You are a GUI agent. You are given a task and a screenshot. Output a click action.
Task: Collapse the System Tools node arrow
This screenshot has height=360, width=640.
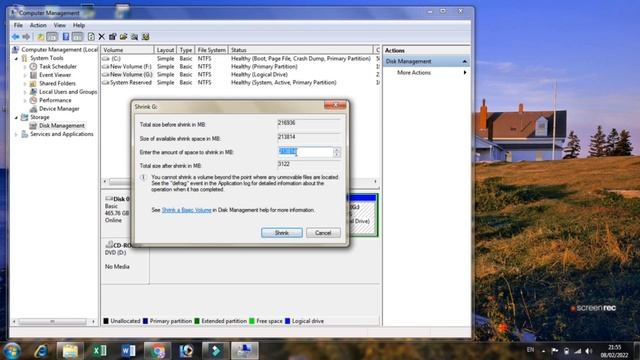(16, 58)
